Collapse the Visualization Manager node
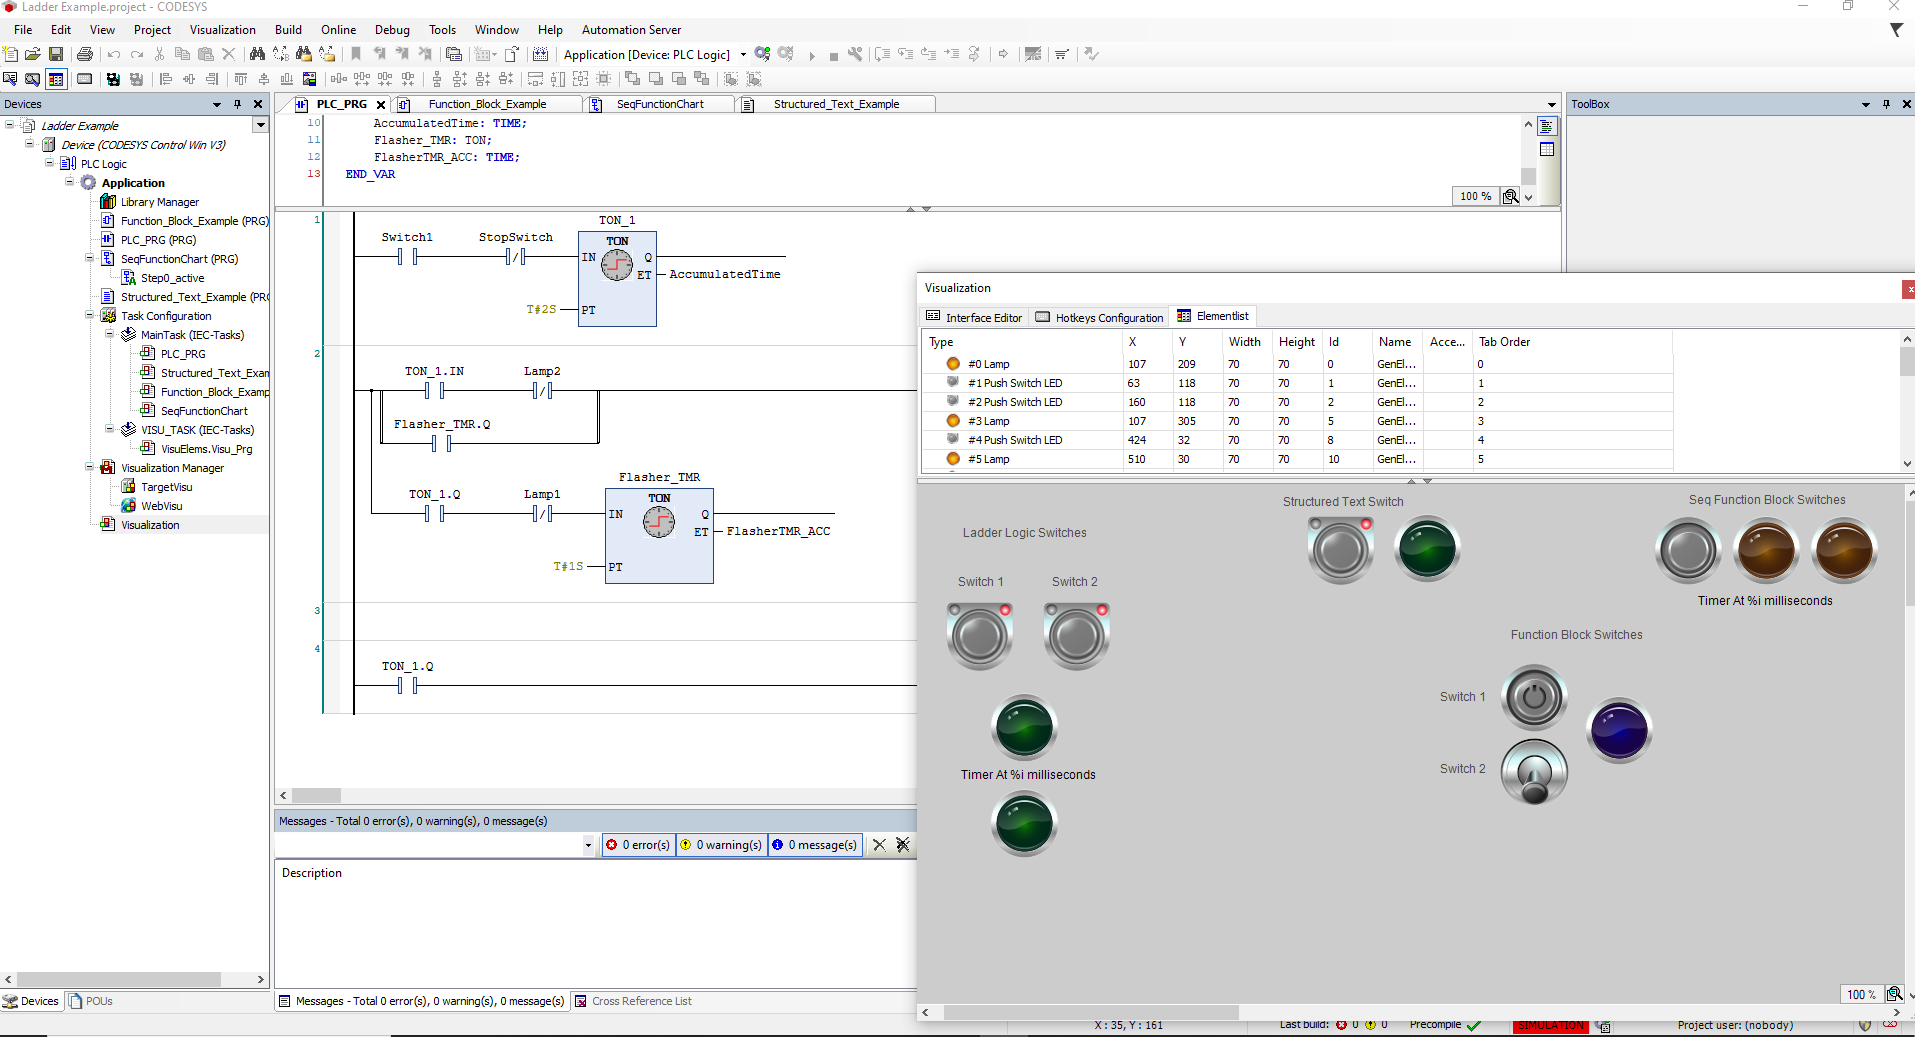Screen dimensions: 1915x1037 coord(90,467)
